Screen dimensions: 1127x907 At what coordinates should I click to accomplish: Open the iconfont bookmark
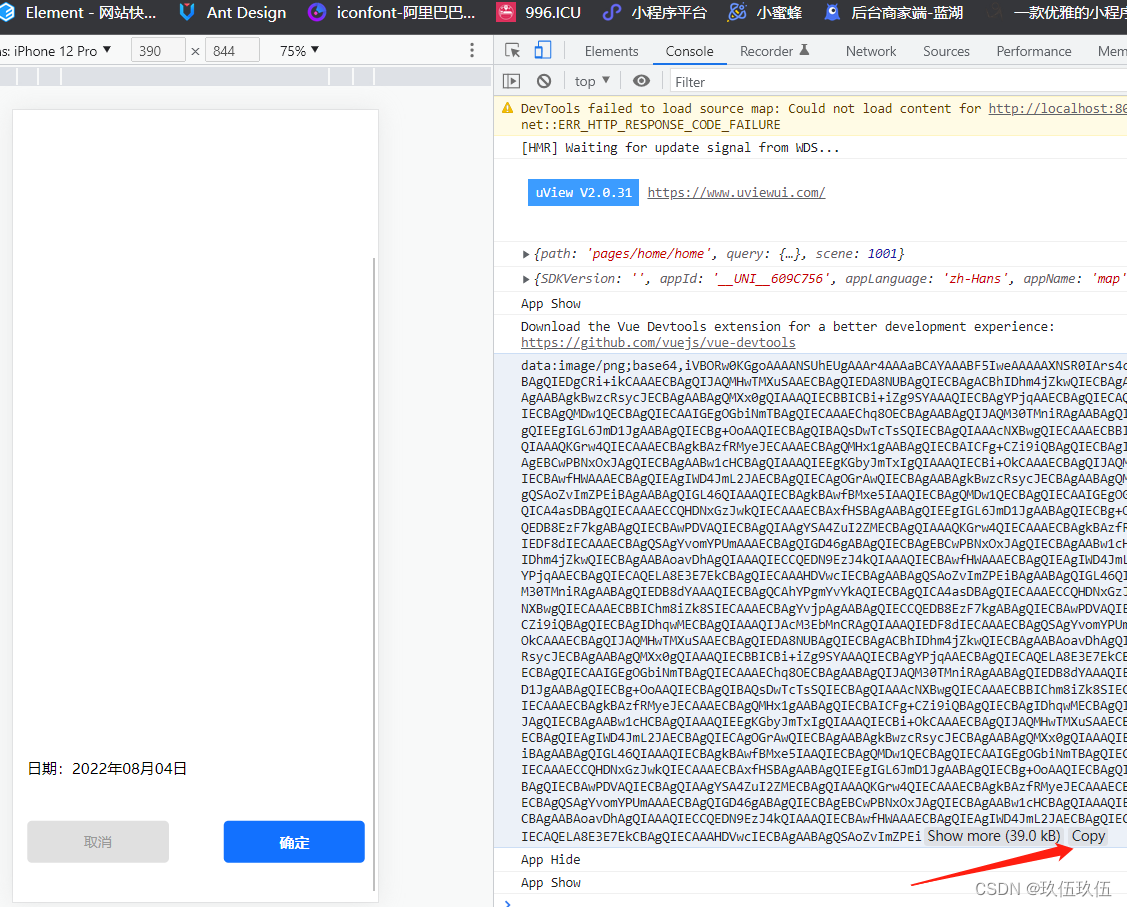[392, 13]
